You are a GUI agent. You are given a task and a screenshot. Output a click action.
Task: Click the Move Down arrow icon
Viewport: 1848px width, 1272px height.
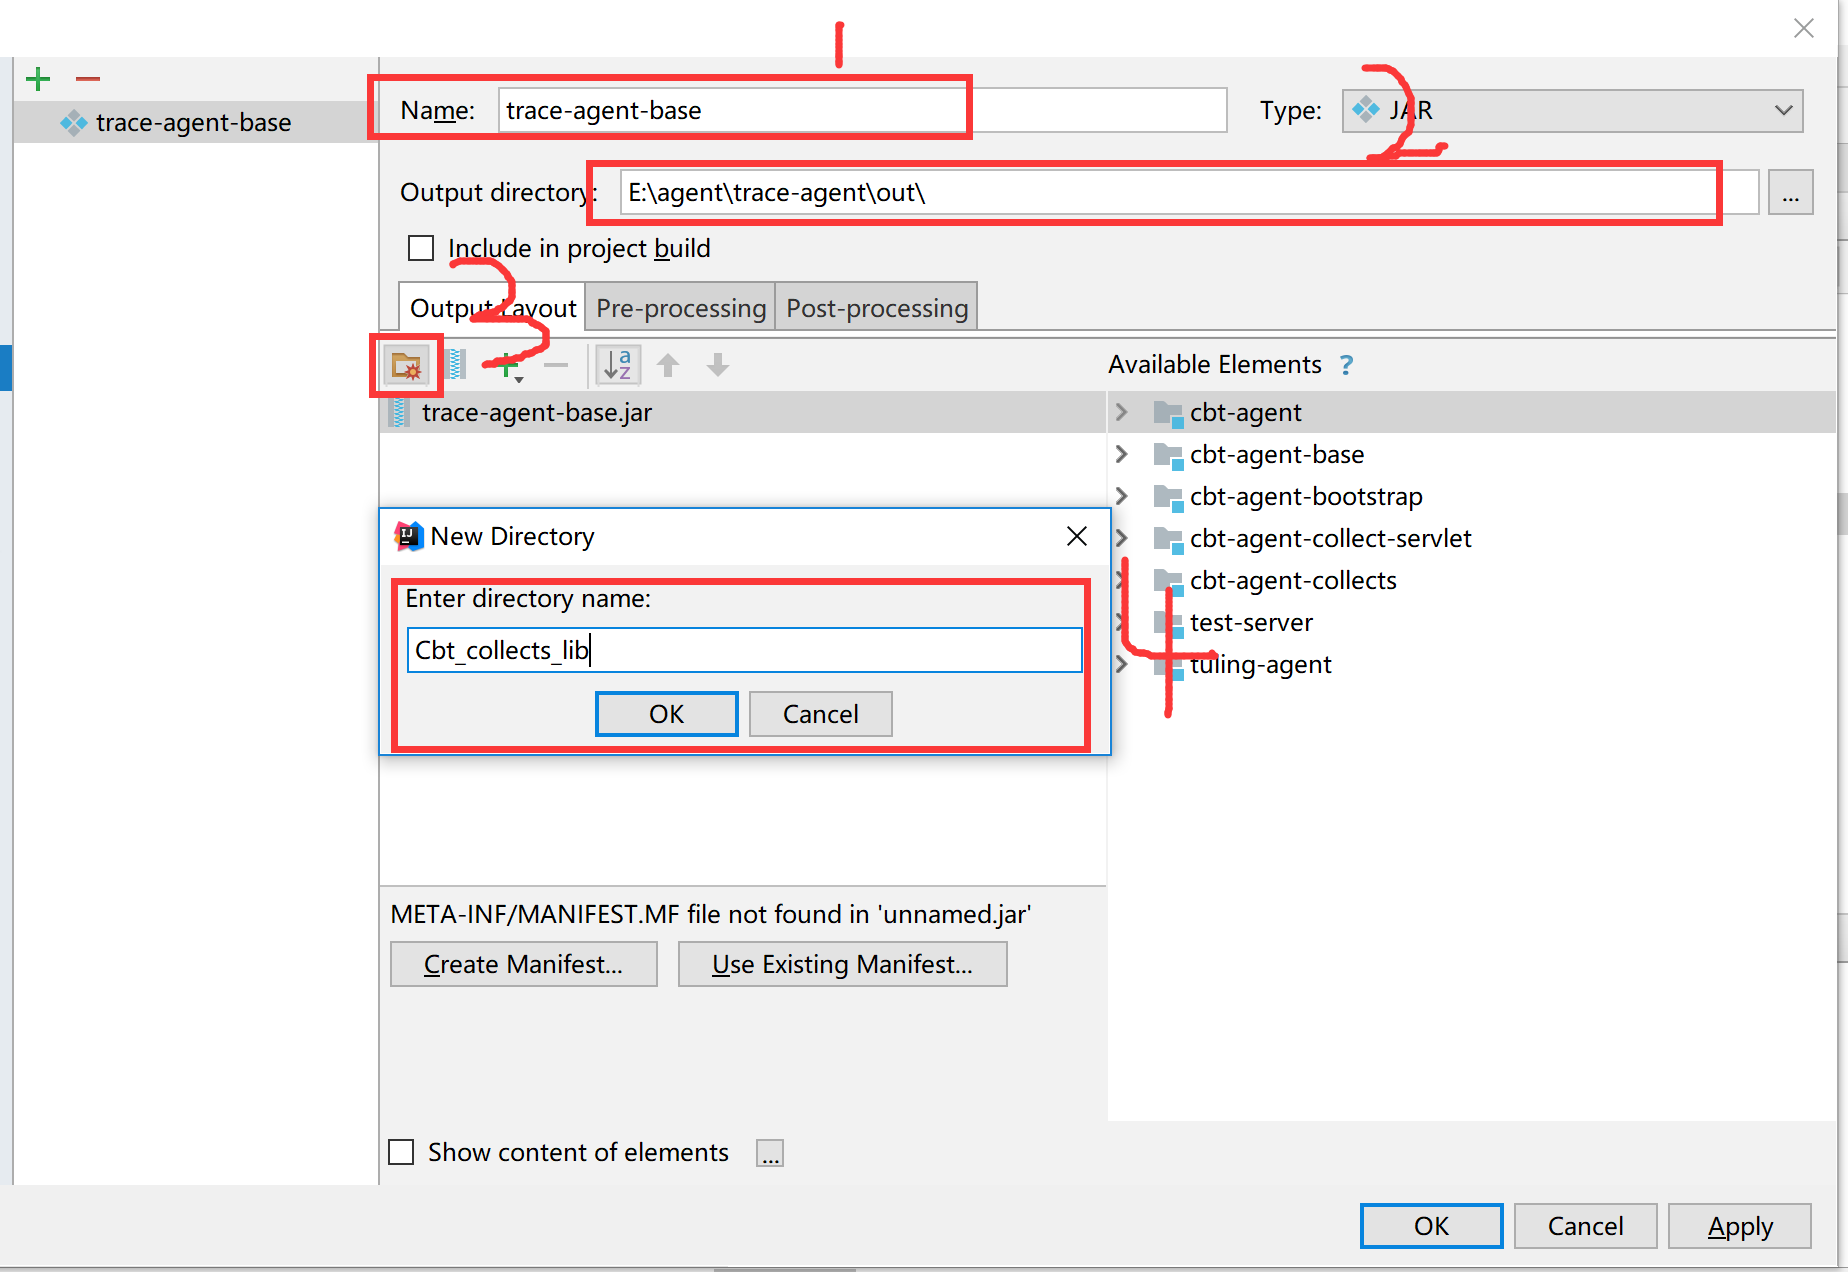tap(718, 365)
